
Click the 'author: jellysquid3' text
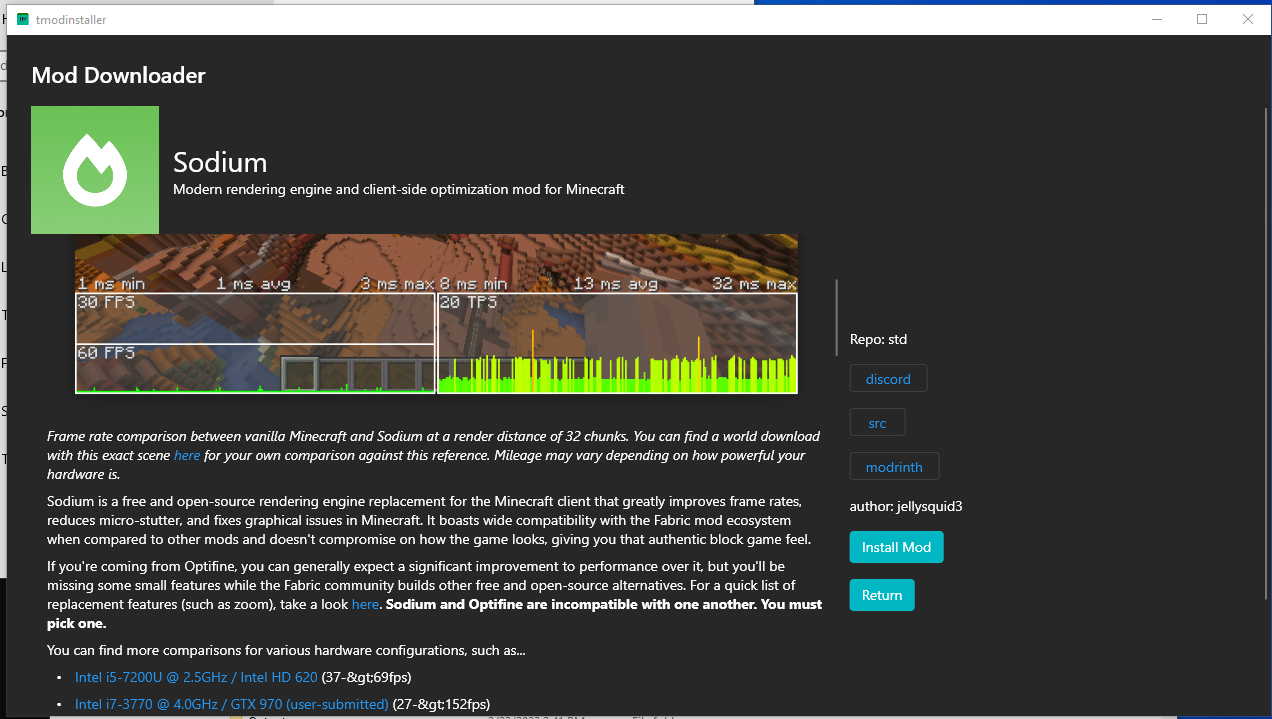pyautogui.click(x=906, y=506)
